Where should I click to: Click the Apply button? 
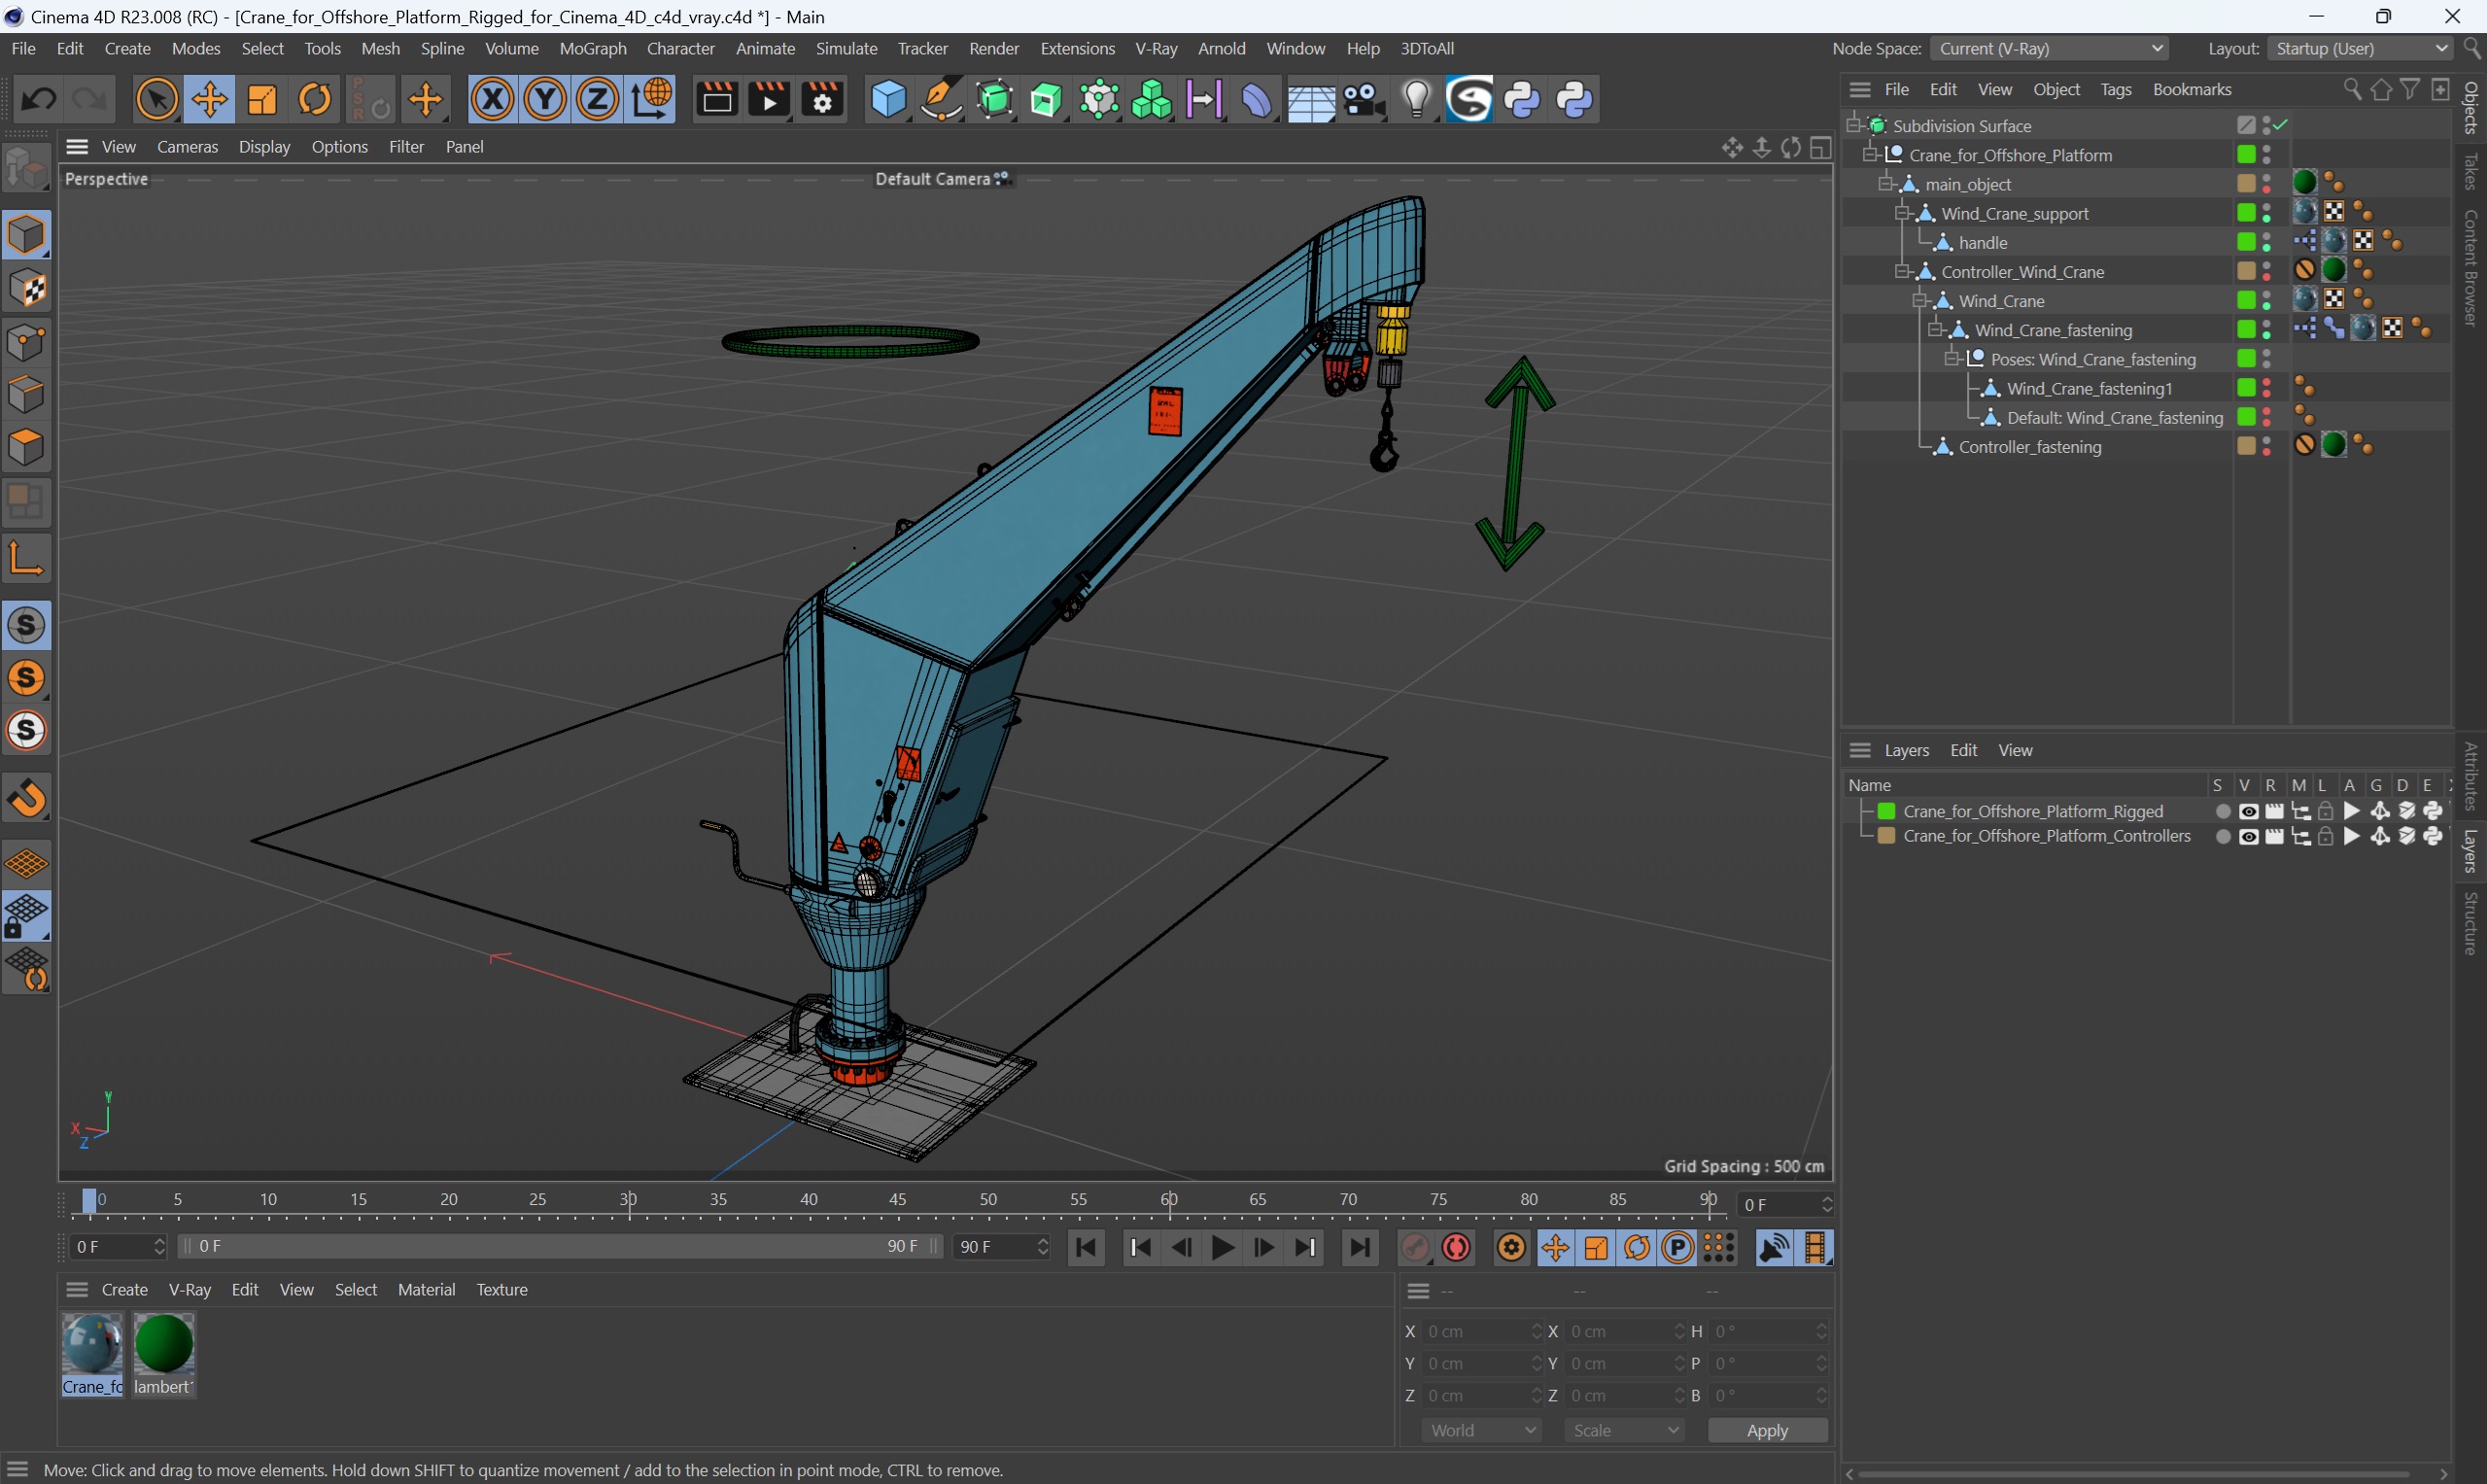(x=1766, y=1430)
